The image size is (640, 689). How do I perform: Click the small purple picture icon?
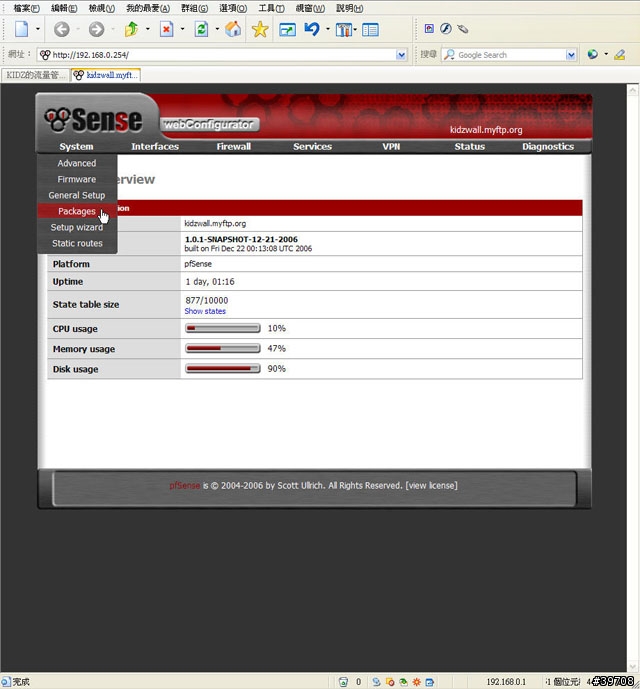click(x=429, y=29)
